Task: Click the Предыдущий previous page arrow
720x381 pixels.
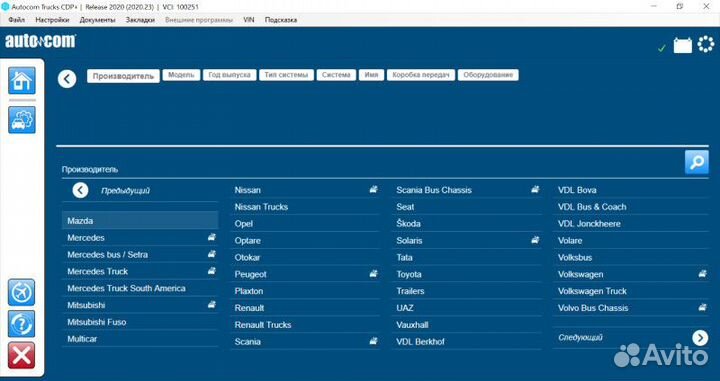Action: coord(80,190)
